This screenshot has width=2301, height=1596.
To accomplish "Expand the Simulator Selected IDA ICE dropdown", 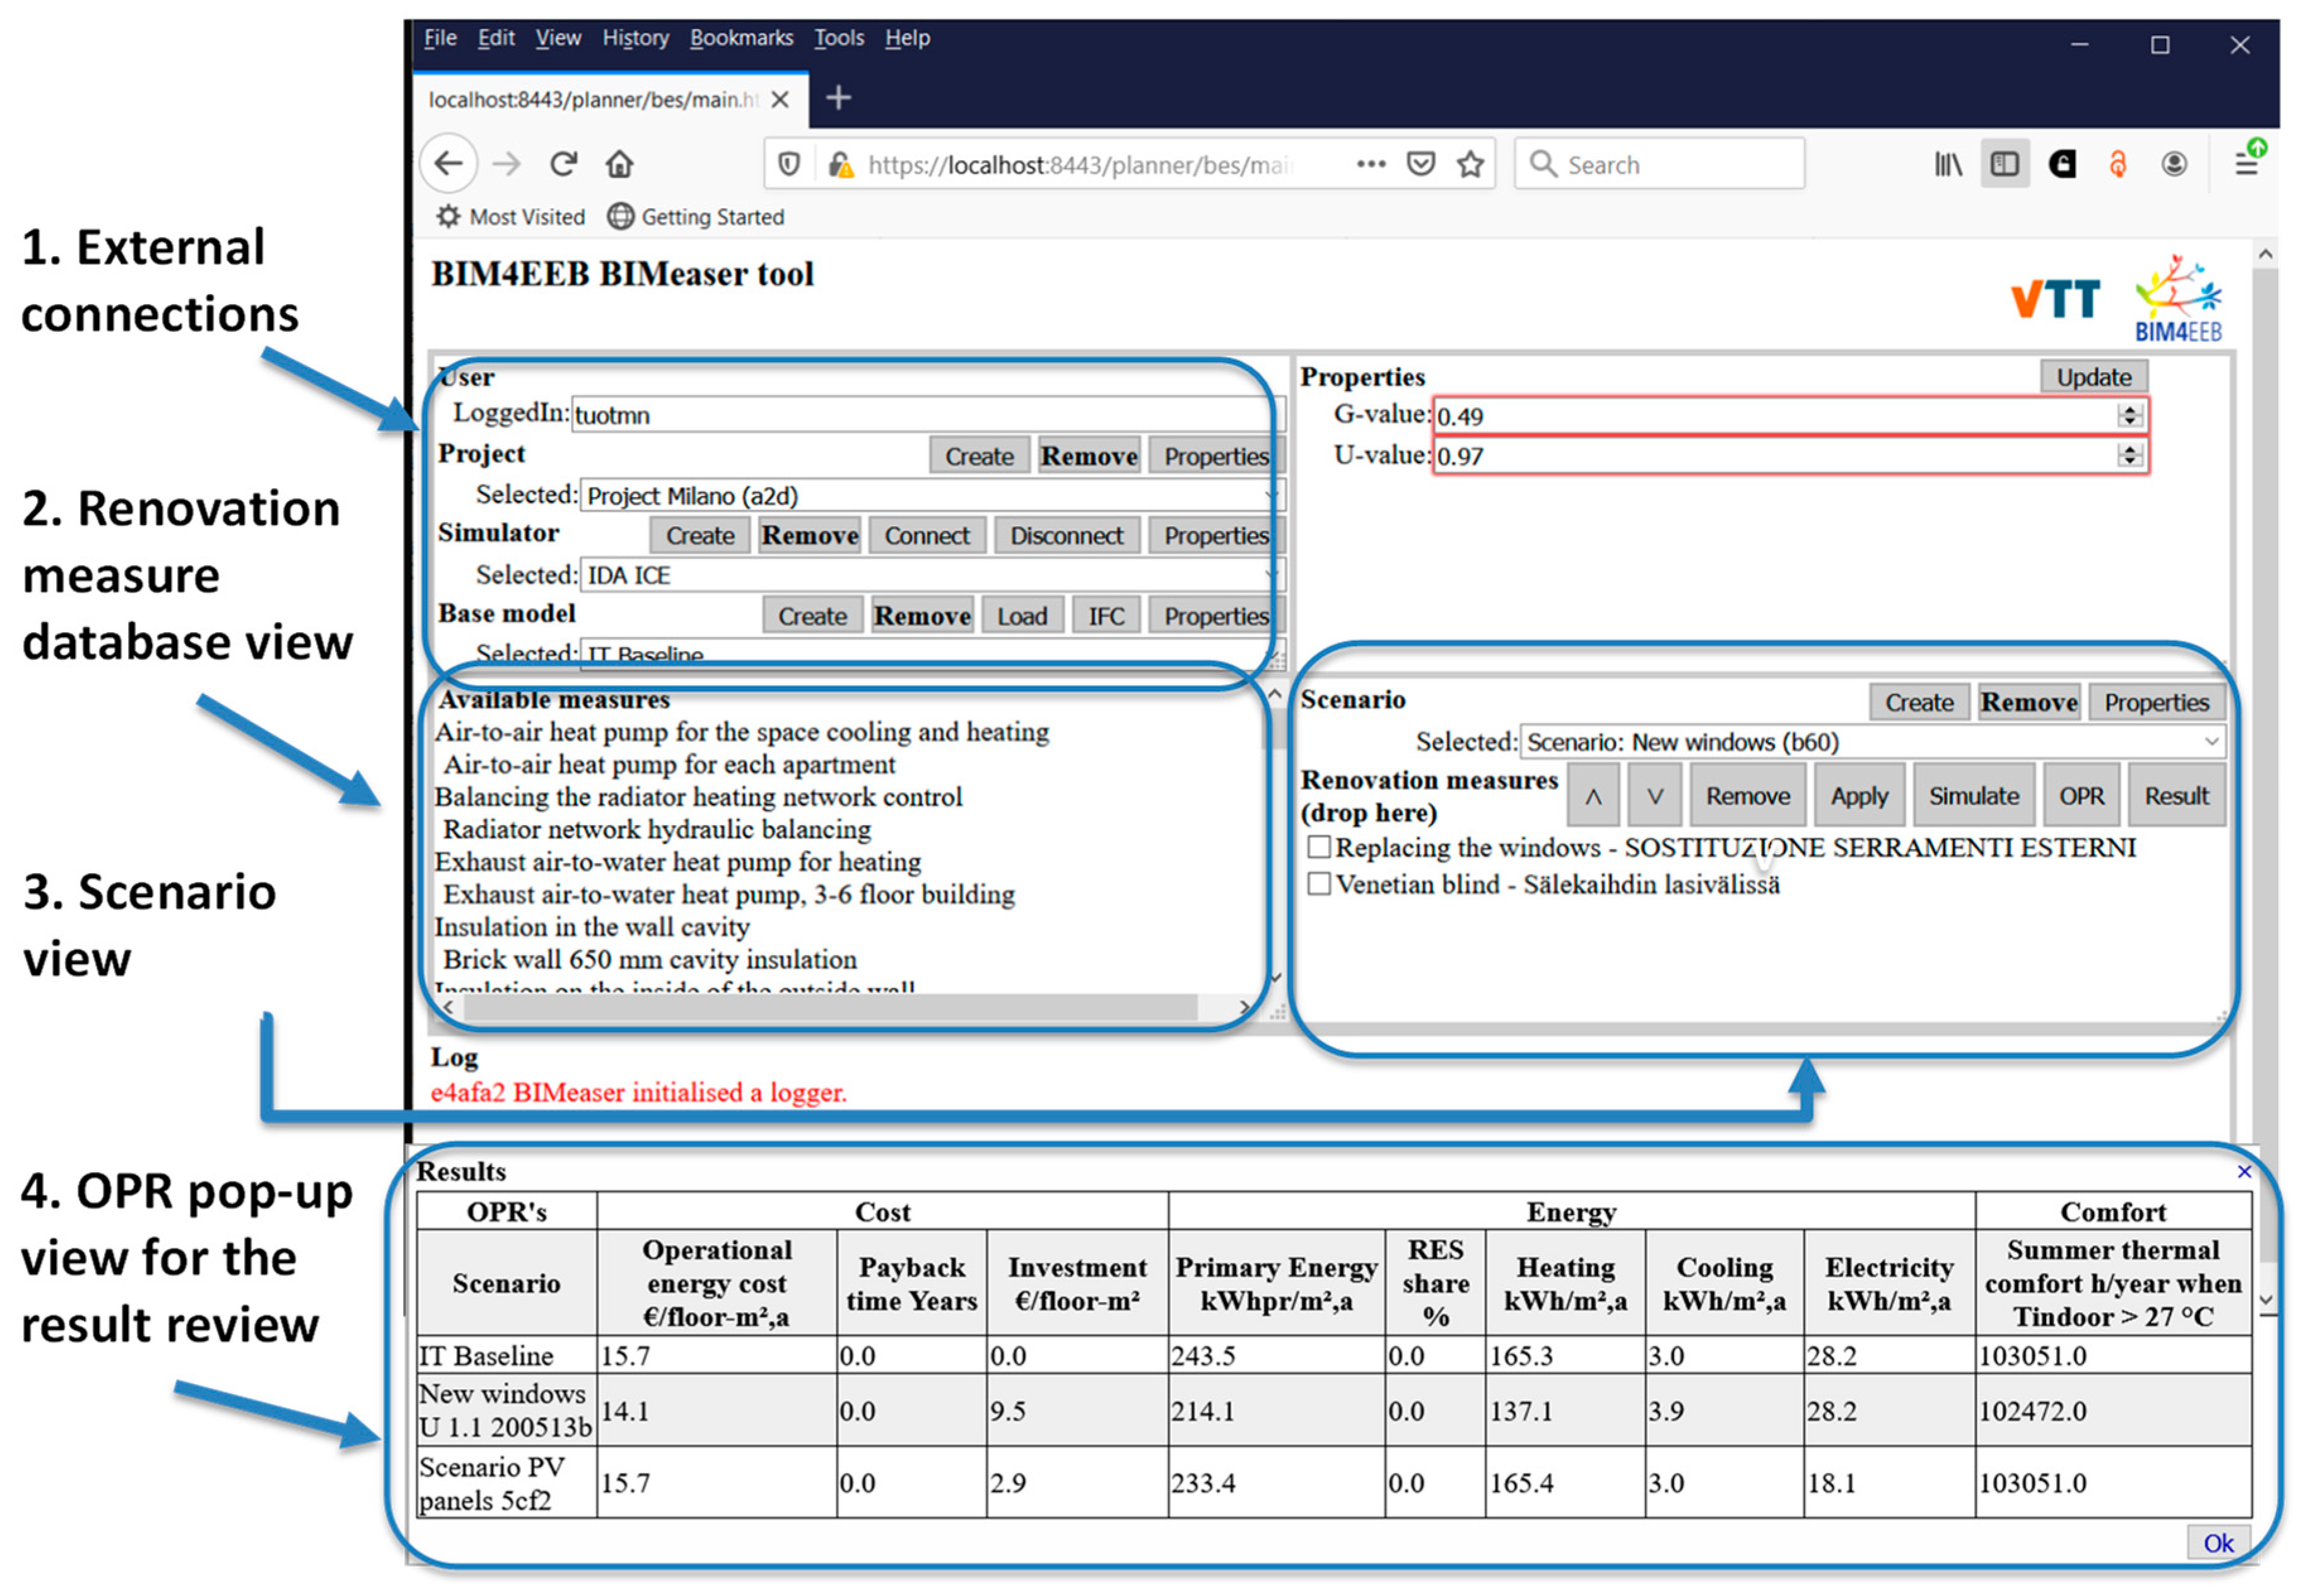I will pyautogui.click(x=930, y=575).
